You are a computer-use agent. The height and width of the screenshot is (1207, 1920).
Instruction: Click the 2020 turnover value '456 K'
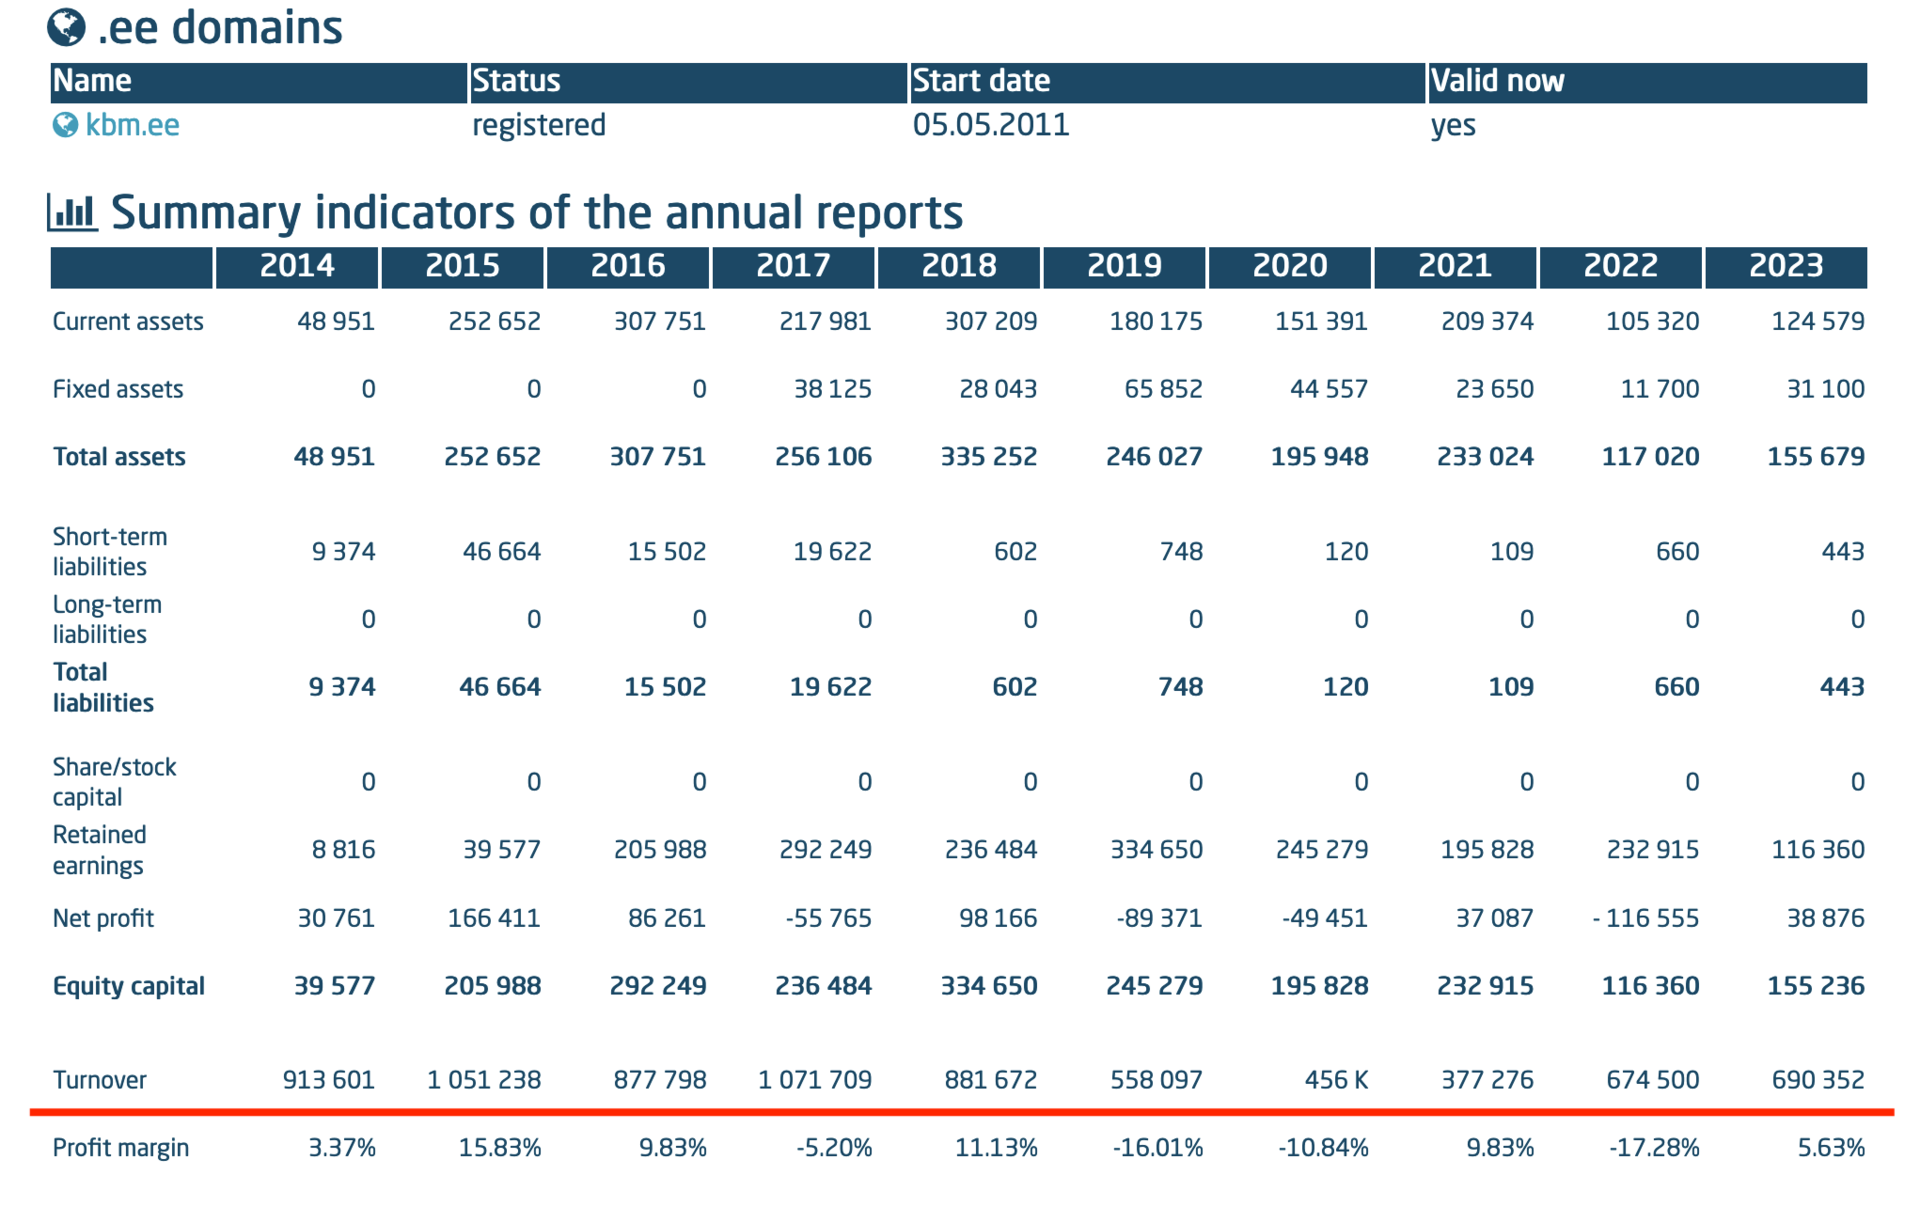(1336, 1080)
